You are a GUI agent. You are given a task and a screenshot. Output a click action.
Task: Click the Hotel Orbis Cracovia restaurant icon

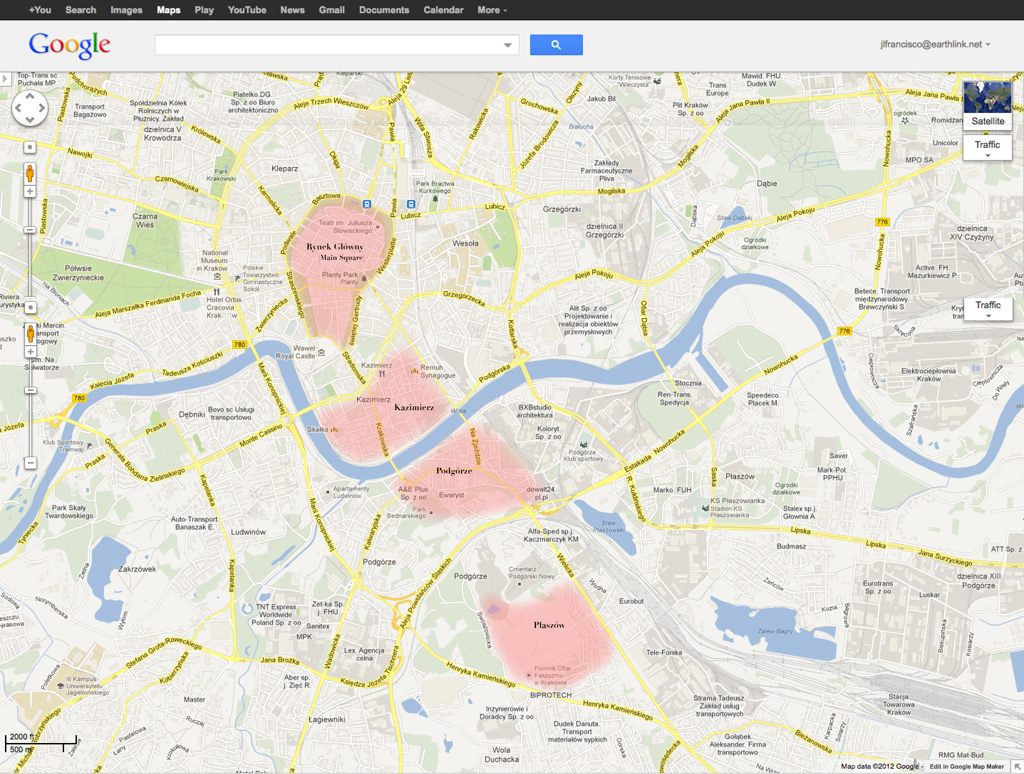pyautogui.click(x=217, y=292)
